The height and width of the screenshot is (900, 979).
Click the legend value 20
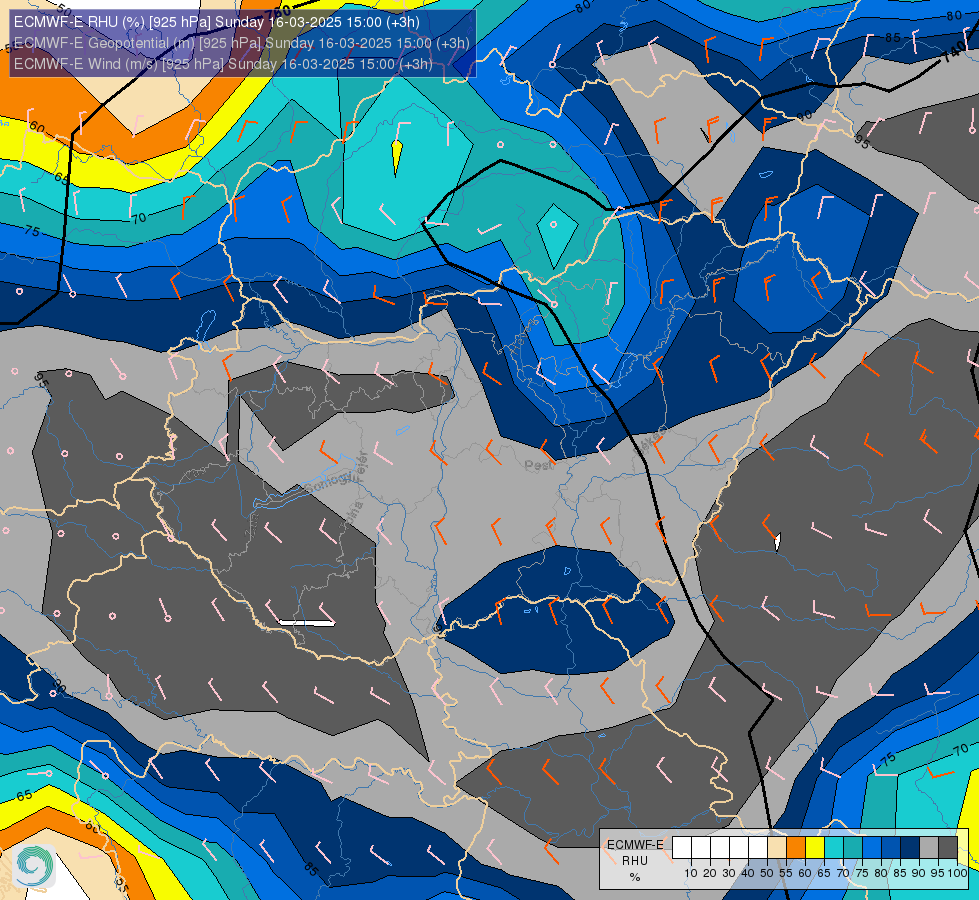click(710, 873)
